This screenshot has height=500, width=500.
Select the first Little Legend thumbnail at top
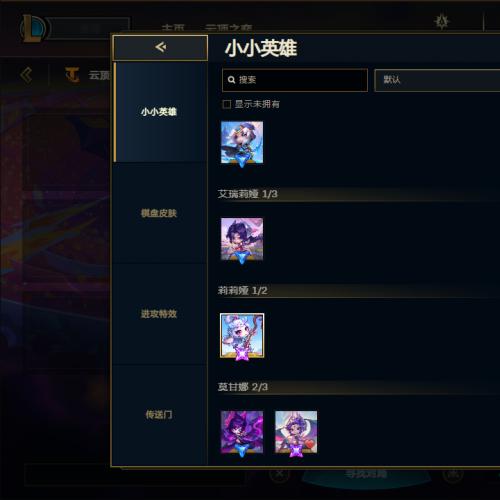(x=242, y=143)
